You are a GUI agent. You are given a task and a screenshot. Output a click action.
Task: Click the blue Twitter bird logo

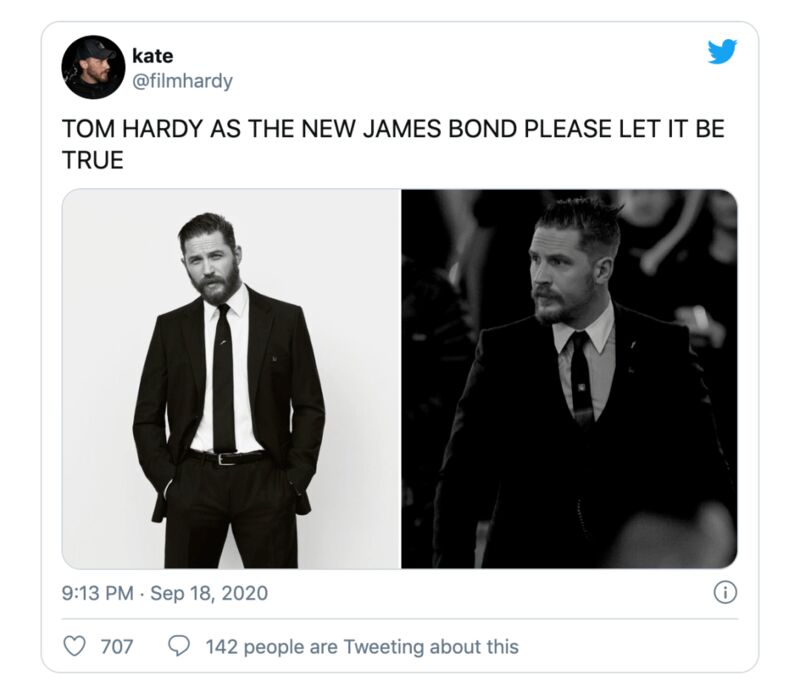pyautogui.click(x=722, y=51)
